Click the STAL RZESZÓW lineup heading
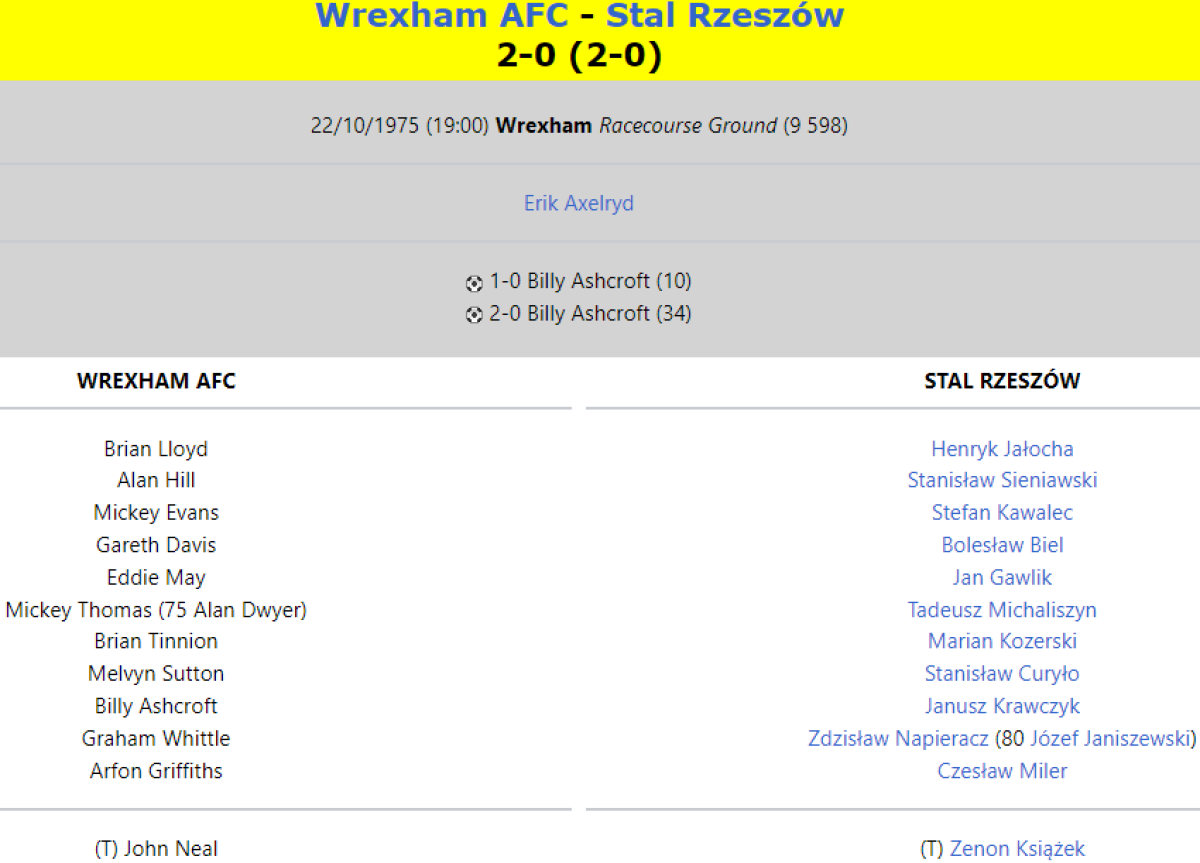The width and height of the screenshot is (1200, 863). pos(1002,381)
